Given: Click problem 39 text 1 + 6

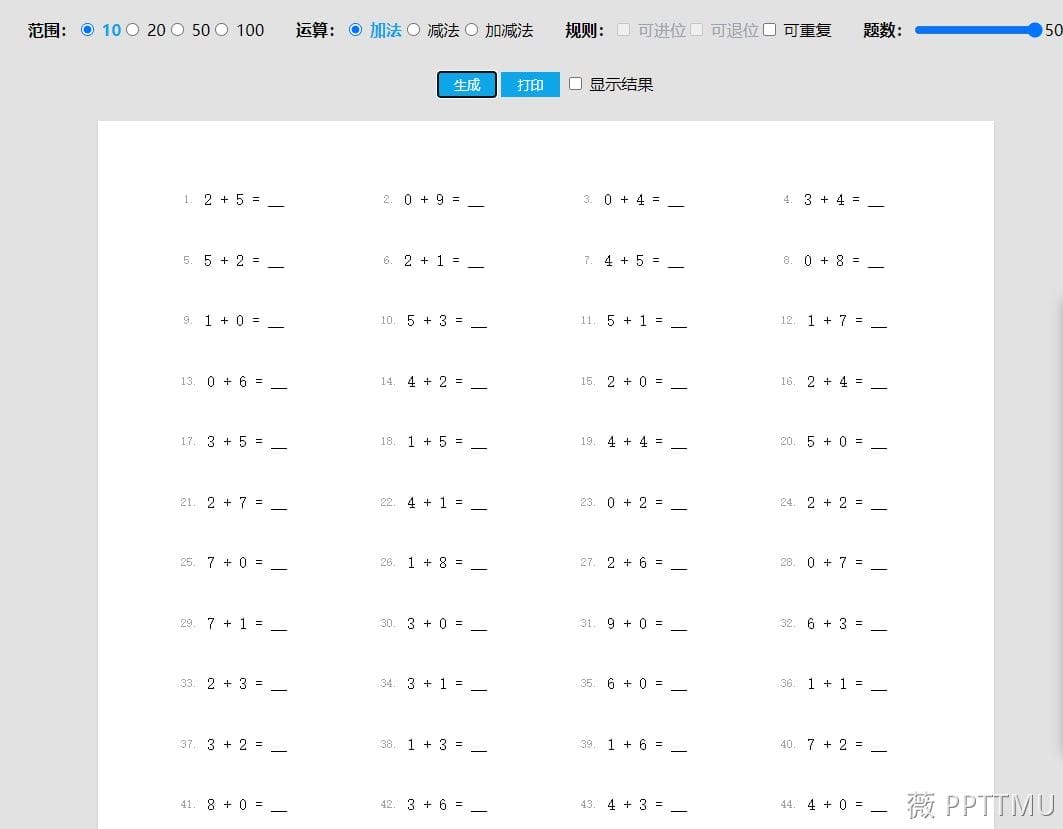Looking at the screenshot, I should click(x=626, y=745).
